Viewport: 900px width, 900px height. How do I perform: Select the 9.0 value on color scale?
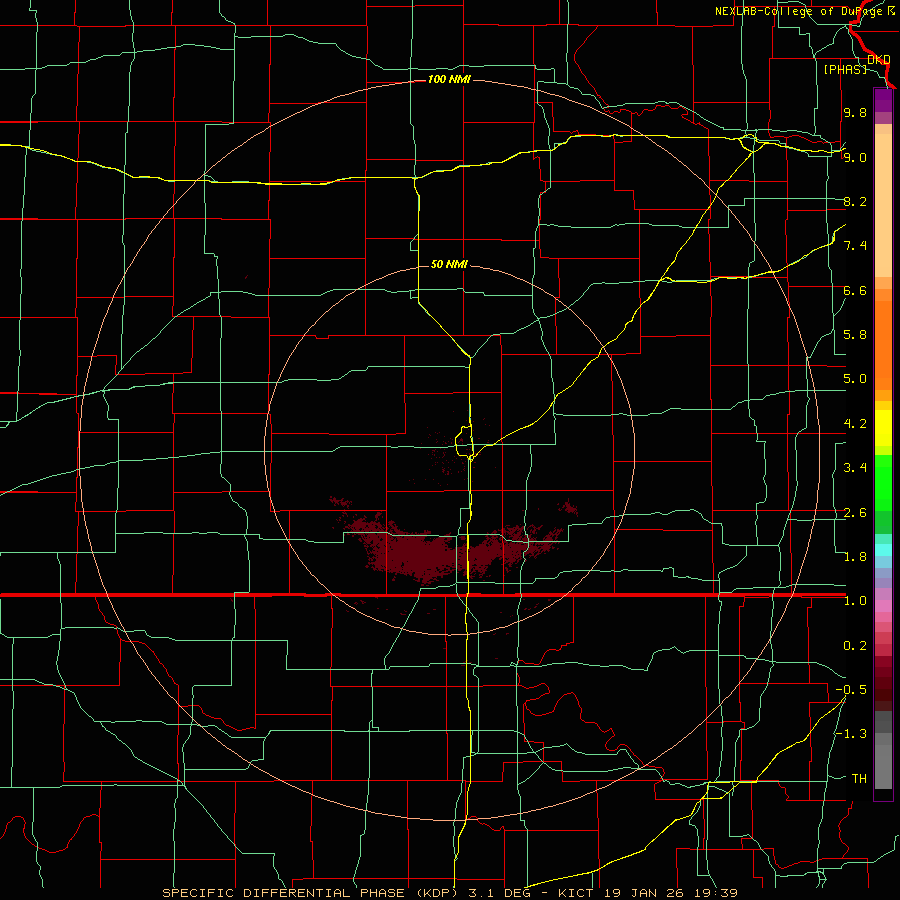855,157
